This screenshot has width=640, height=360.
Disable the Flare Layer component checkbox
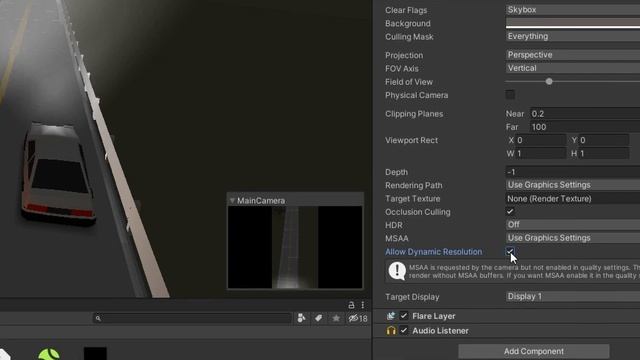point(404,316)
